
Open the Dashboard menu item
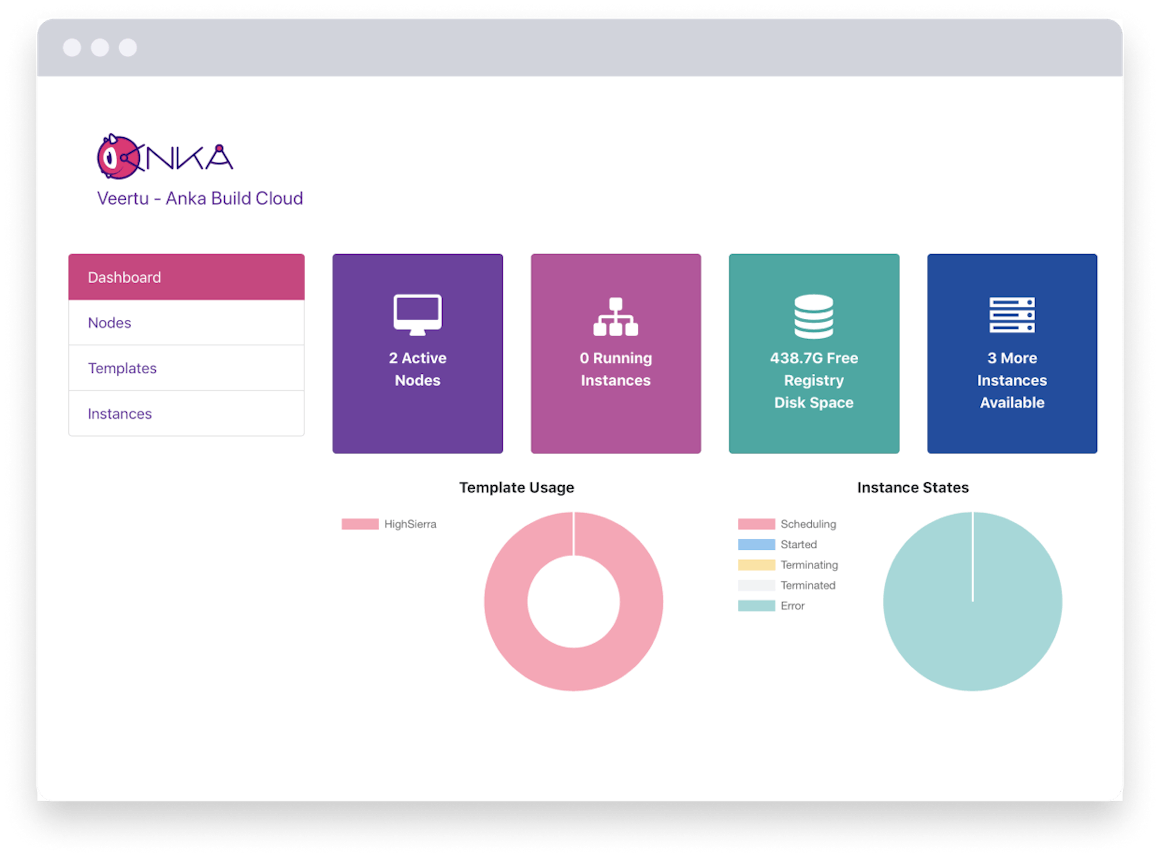(186, 277)
